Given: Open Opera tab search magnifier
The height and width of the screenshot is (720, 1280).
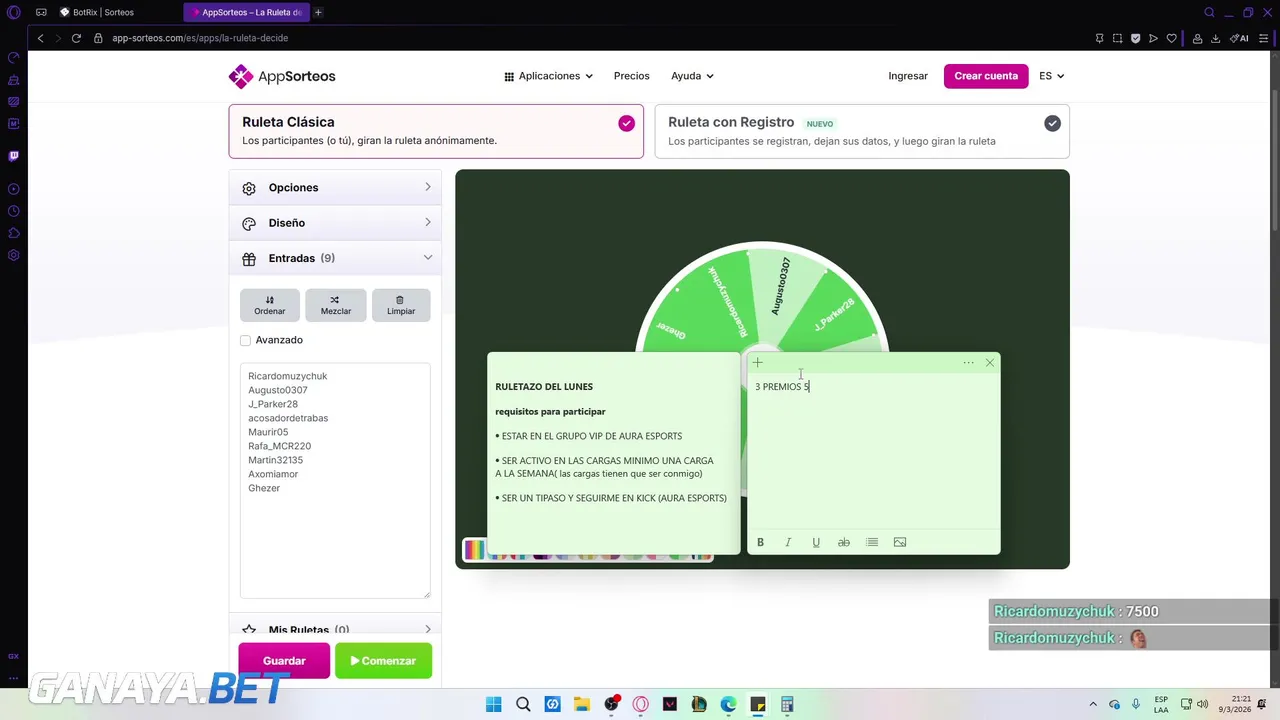Looking at the screenshot, I should (x=1210, y=12).
